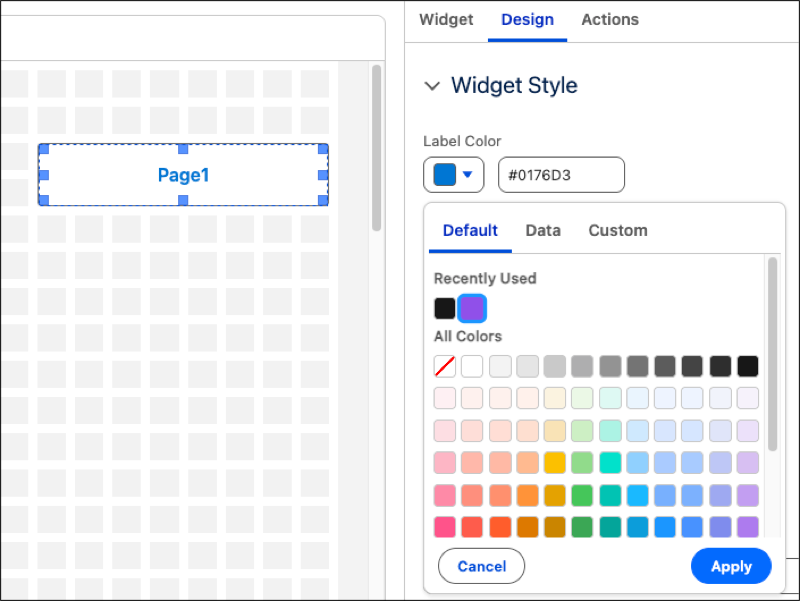Click the canvas vertical scrollbar
Screen dimensions: 800x601
click(x=377, y=148)
